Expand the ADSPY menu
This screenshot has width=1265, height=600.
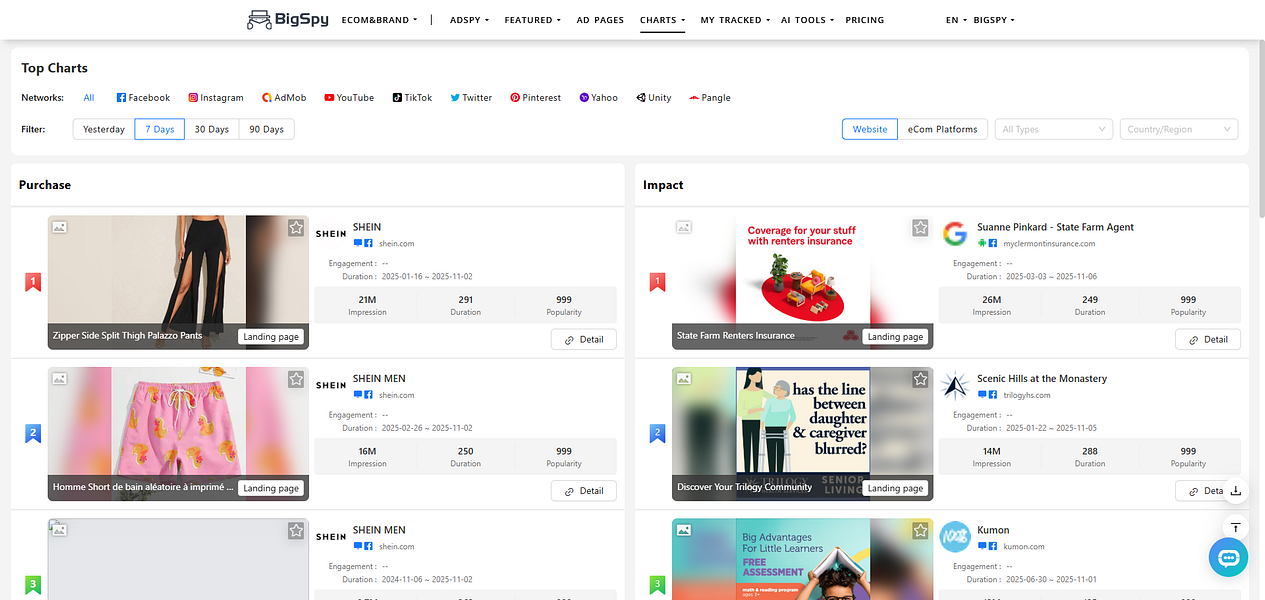(469, 20)
